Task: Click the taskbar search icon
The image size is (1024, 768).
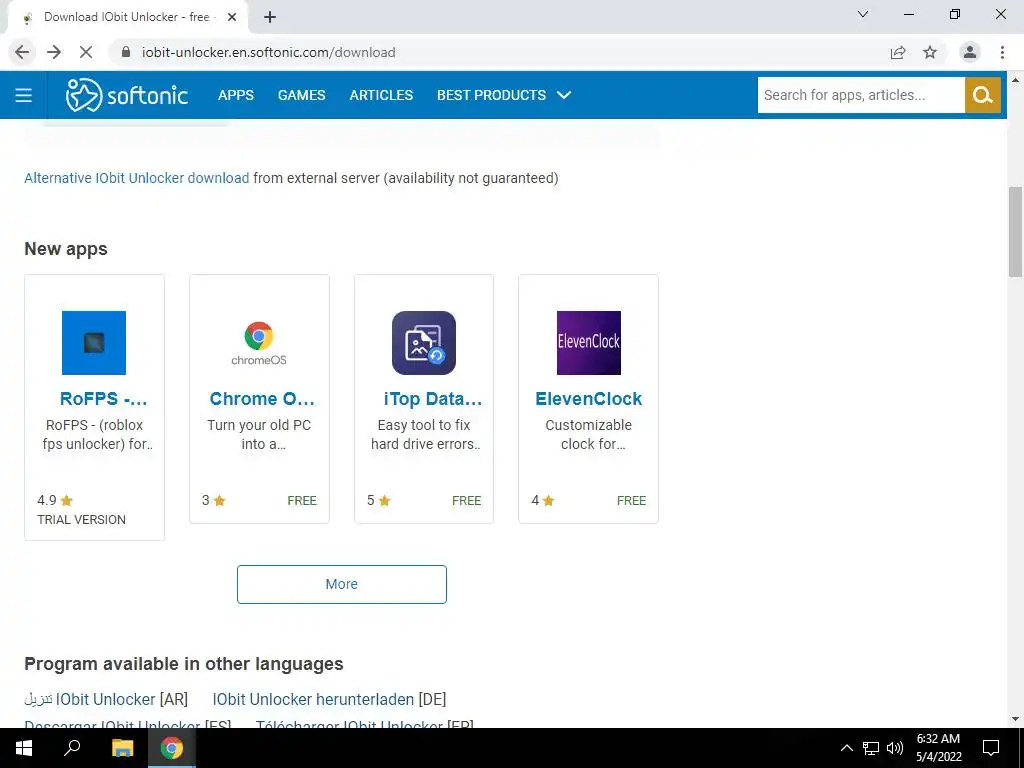Action: tap(72, 748)
